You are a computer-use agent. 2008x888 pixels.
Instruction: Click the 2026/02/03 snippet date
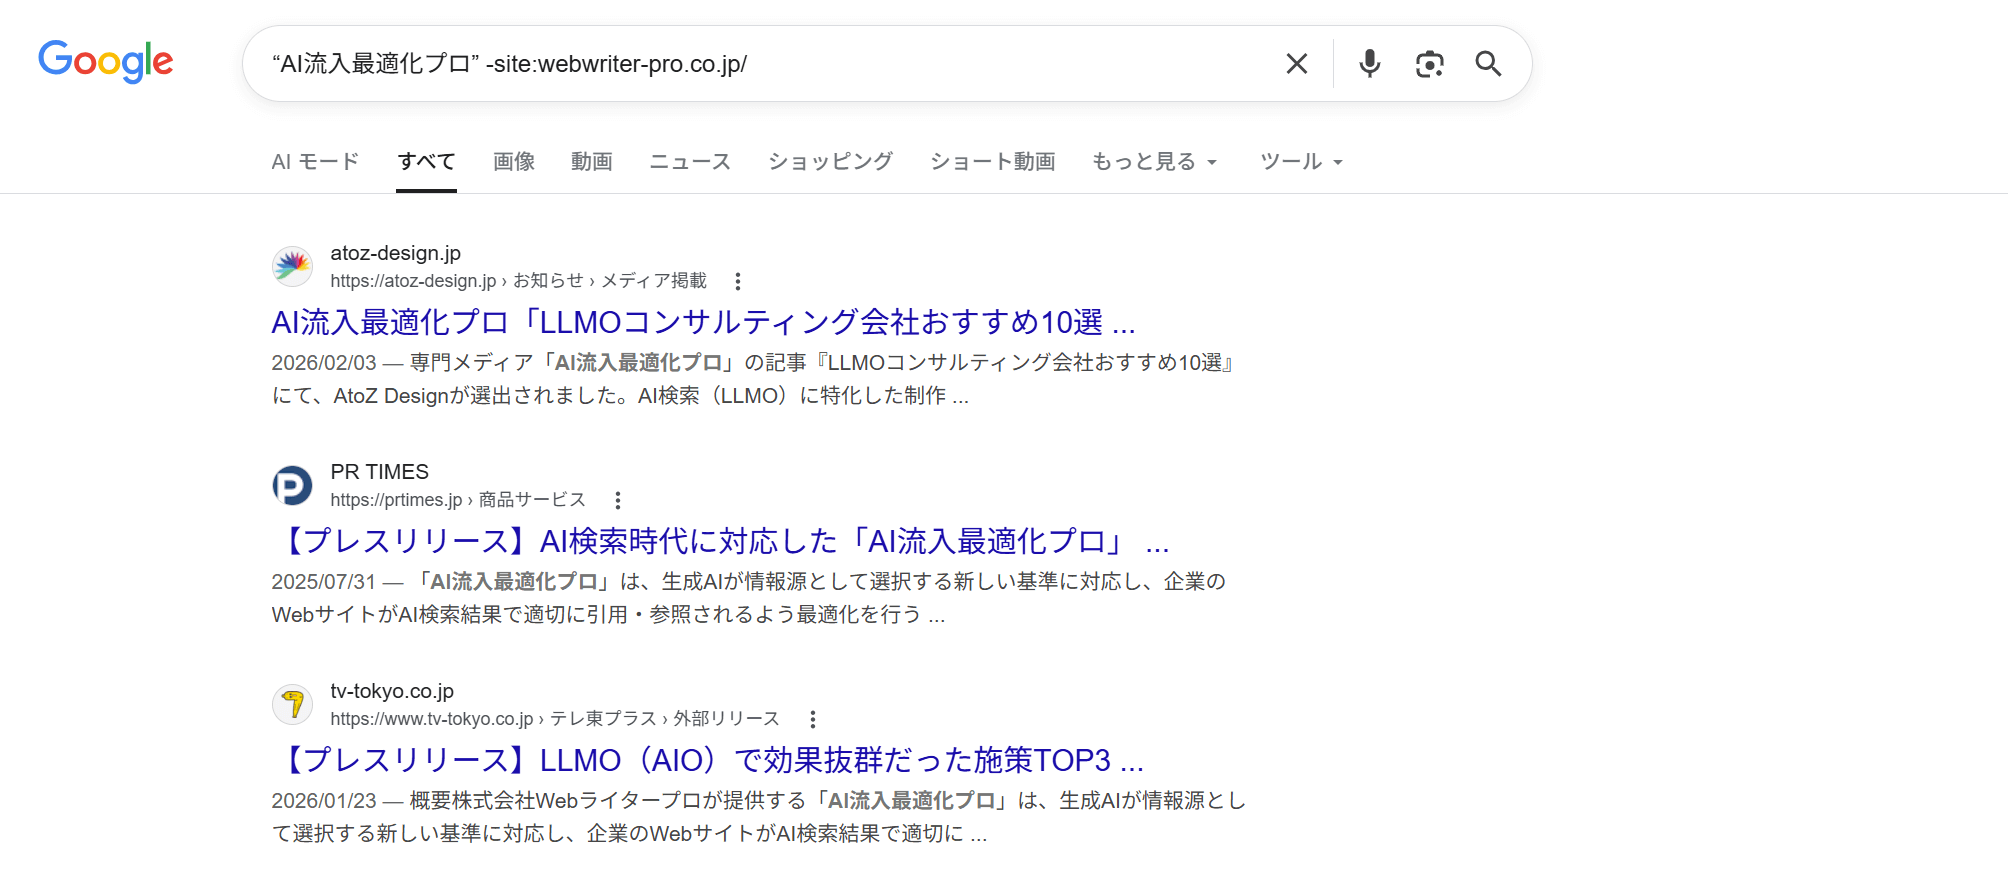[x=324, y=363]
